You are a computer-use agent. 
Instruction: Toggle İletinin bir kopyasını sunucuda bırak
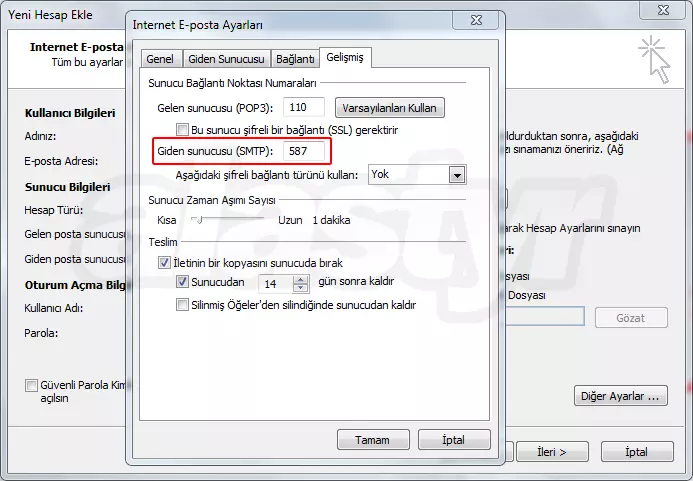164,263
